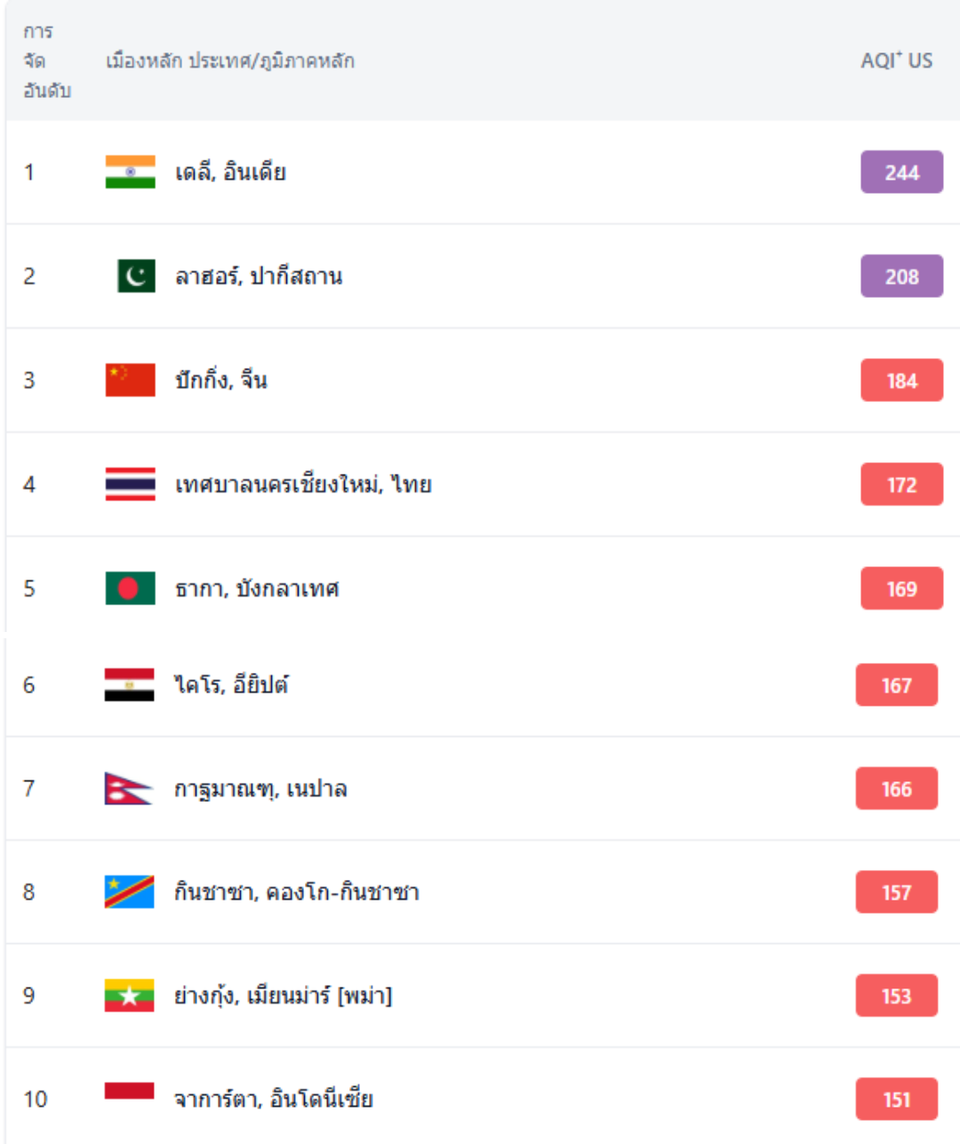
Task: Click the China flag icon
Action: pos(130,380)
